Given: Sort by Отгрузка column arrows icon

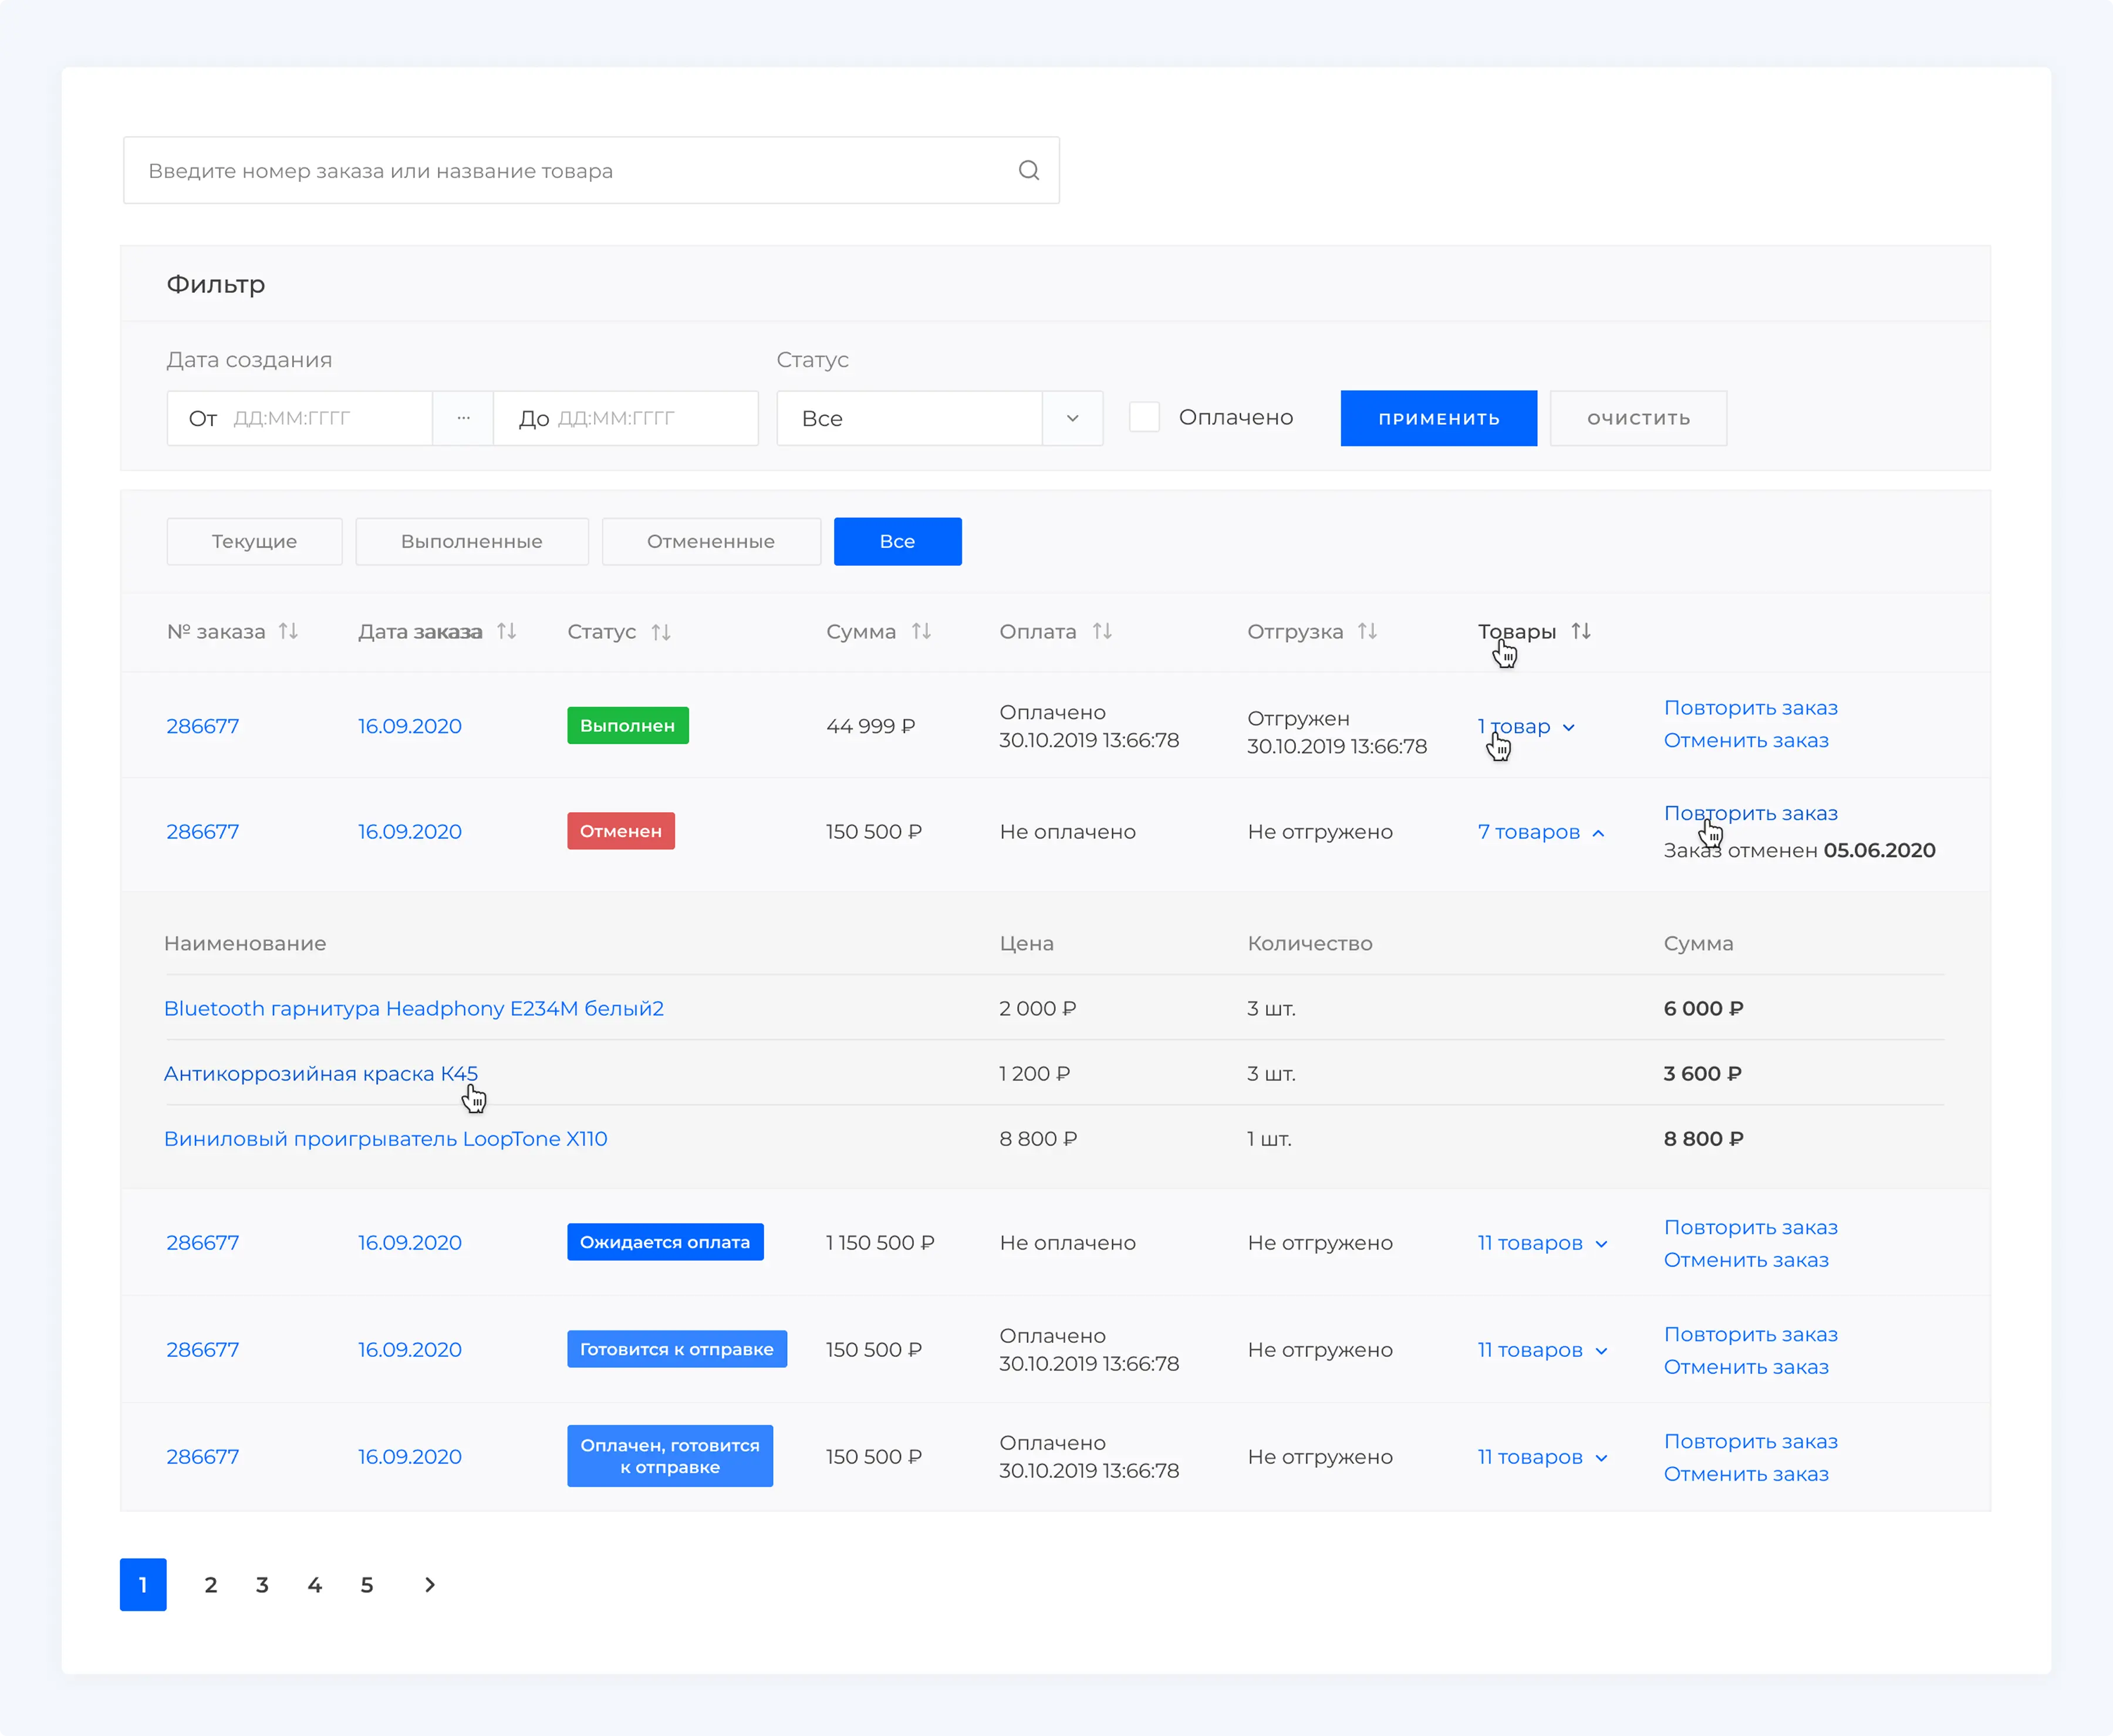Looking at the screenshot, I should (x=1367, y=631).
